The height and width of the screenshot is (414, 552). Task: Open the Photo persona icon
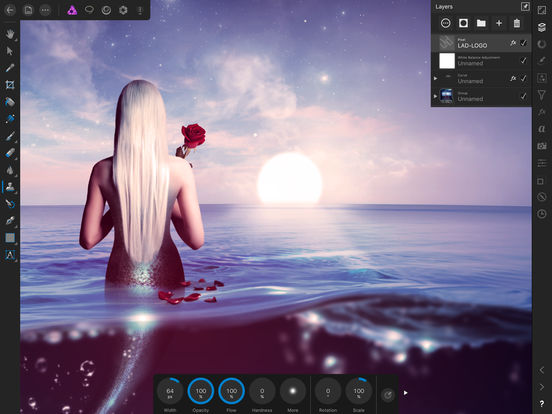72,10
